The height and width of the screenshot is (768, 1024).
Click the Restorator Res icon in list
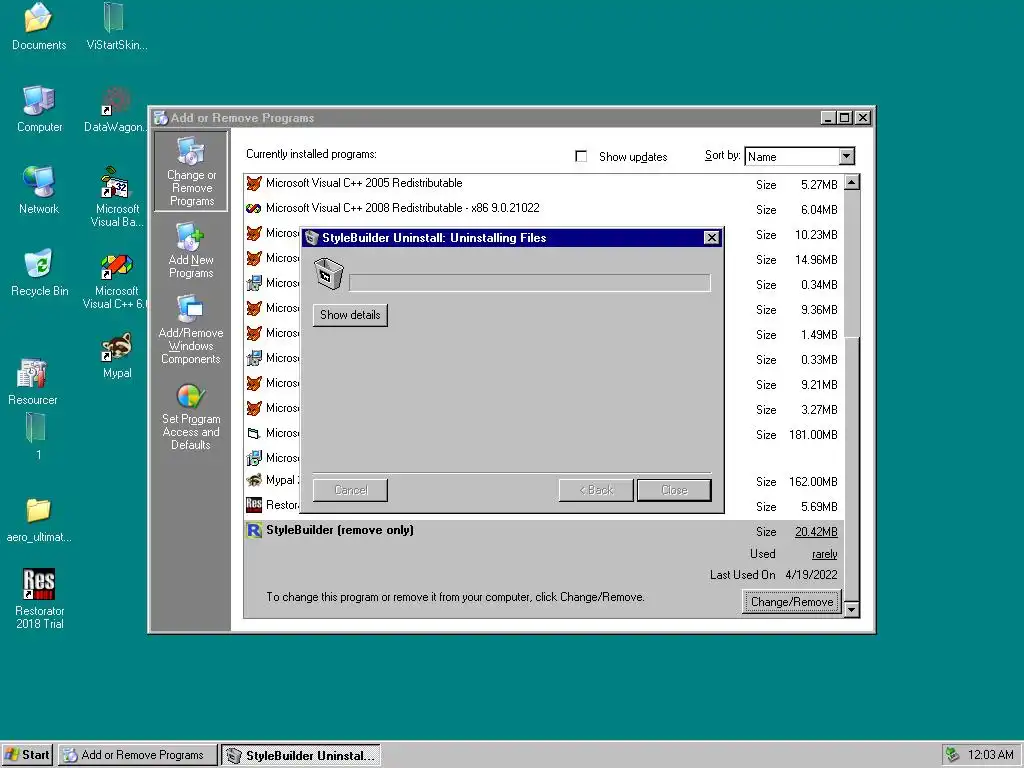pyautogui.click(x=254, y=505)
